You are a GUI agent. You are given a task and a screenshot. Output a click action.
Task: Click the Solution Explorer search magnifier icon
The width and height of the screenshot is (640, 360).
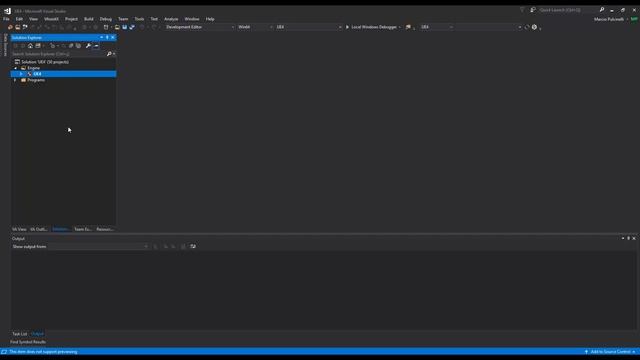coord(109,54)
